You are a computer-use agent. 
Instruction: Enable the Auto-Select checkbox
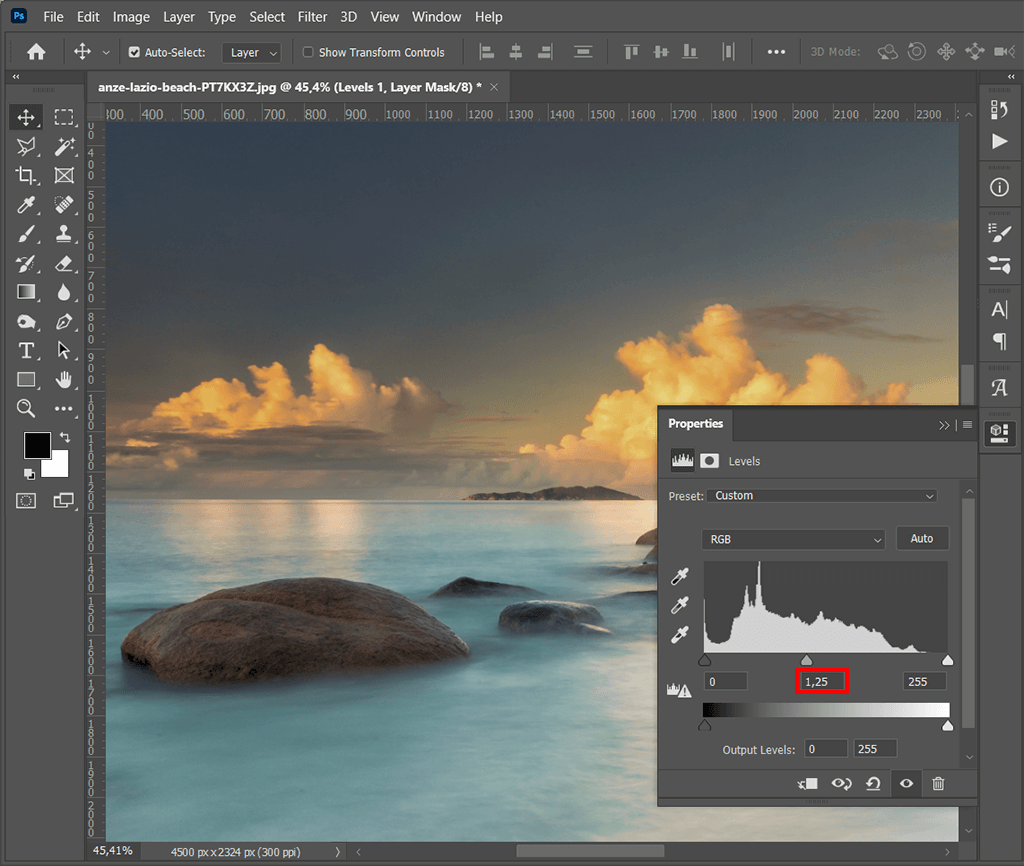tap(134, 52)
